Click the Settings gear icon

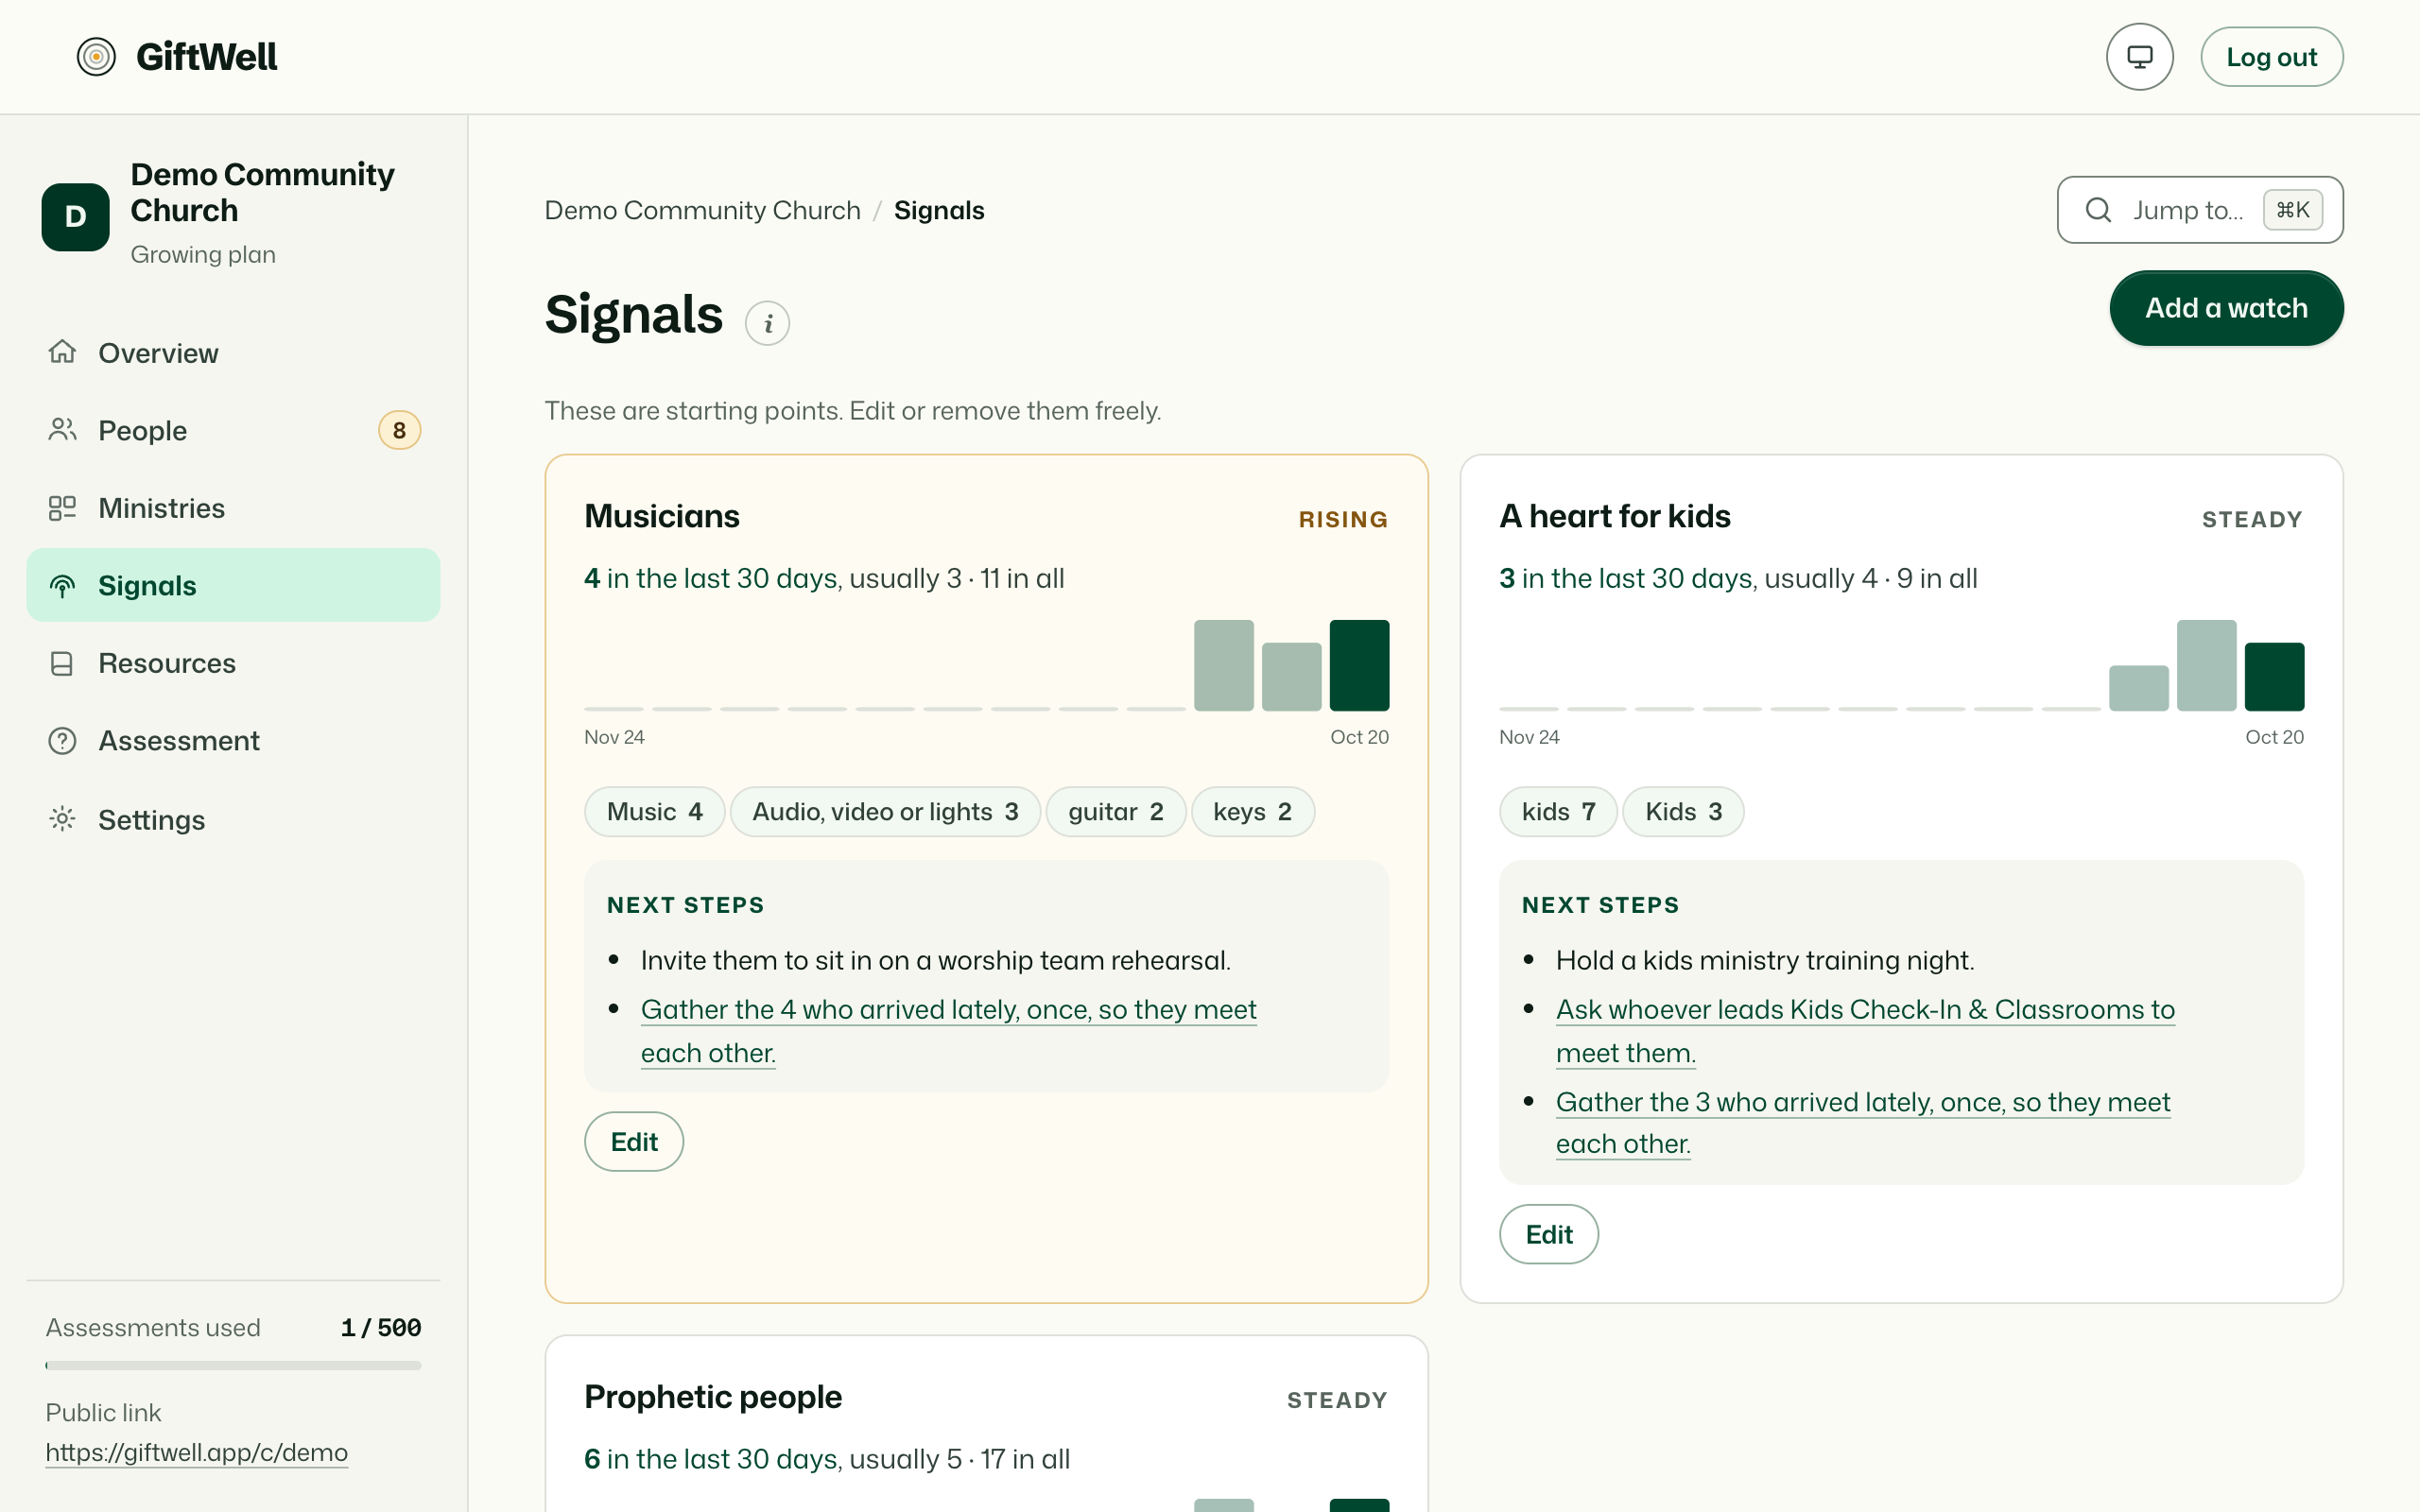tap(62, 819)
